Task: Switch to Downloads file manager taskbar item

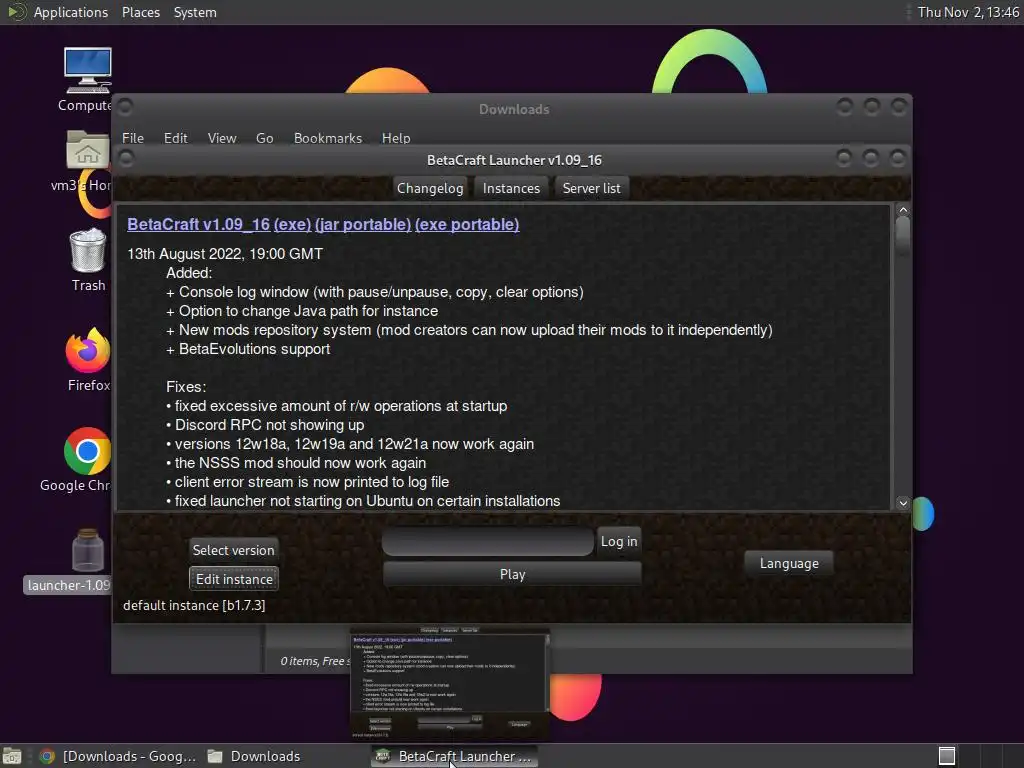Action: [254, 756]
